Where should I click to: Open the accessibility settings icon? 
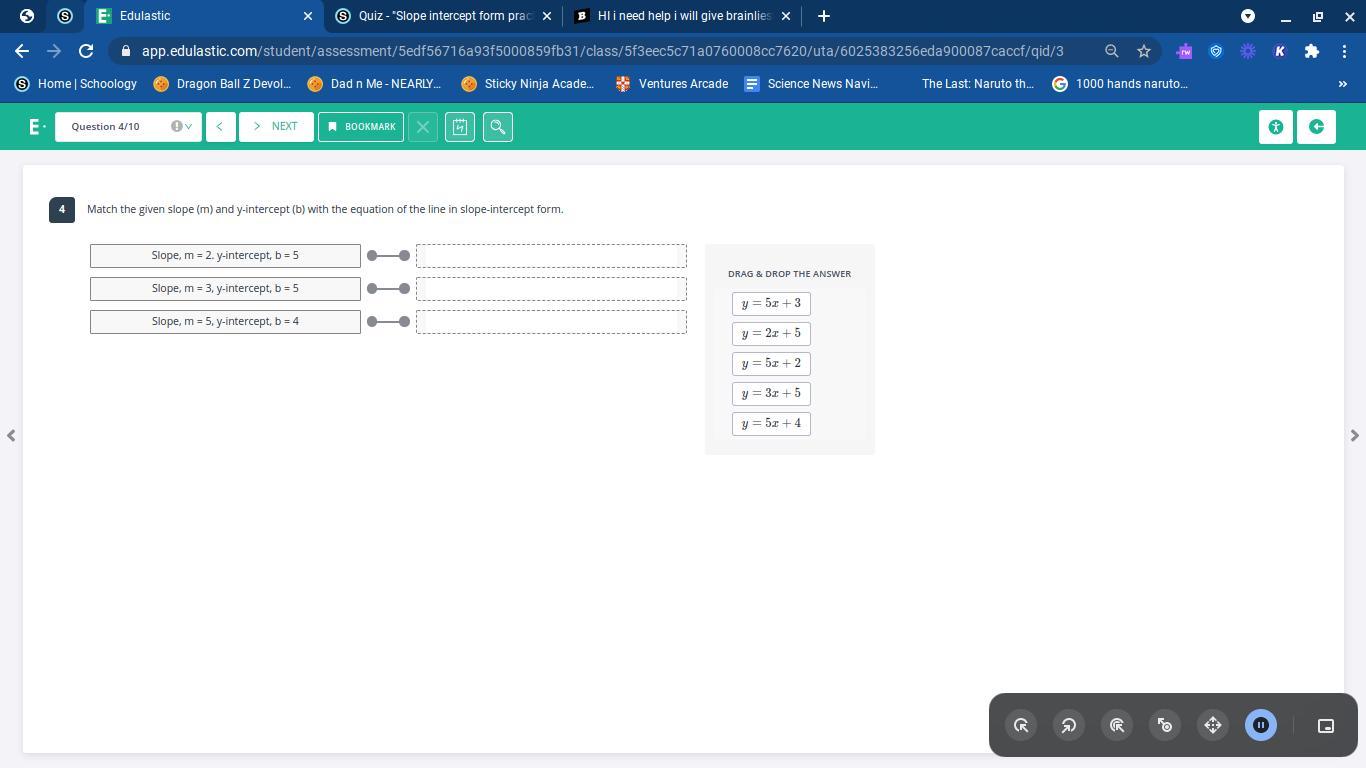click(1276, 127)
